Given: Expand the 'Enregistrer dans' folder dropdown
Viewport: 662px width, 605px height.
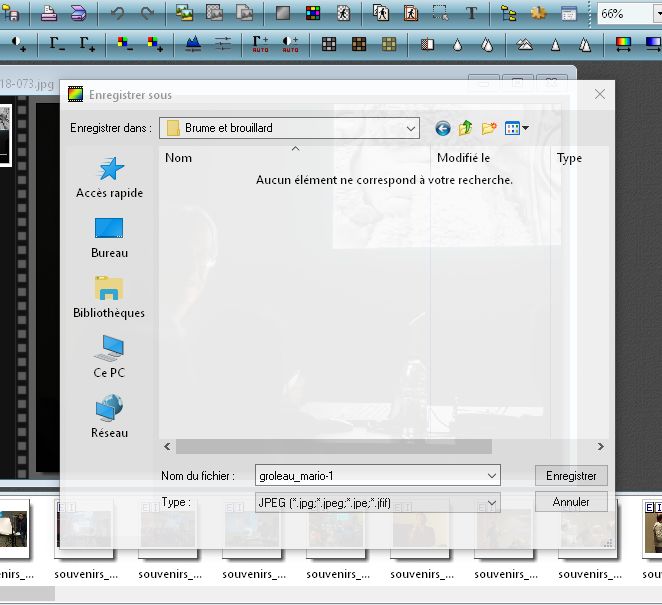Looking at the screenshot, I should [x=410, y=128].
